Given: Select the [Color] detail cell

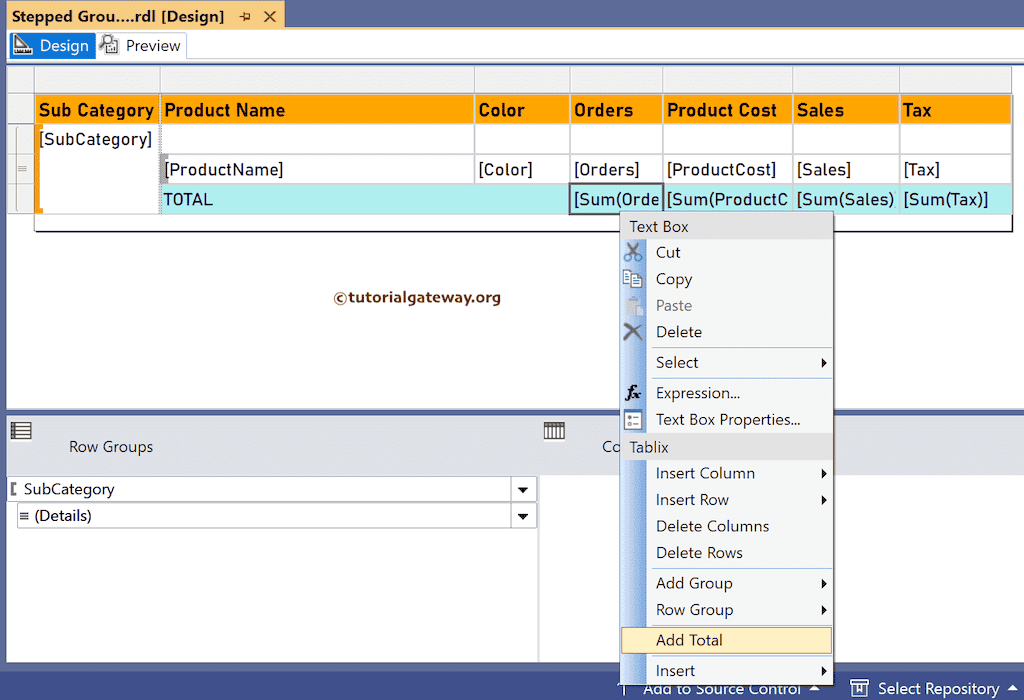Looking at the screenshot, I should coord(522,170).
